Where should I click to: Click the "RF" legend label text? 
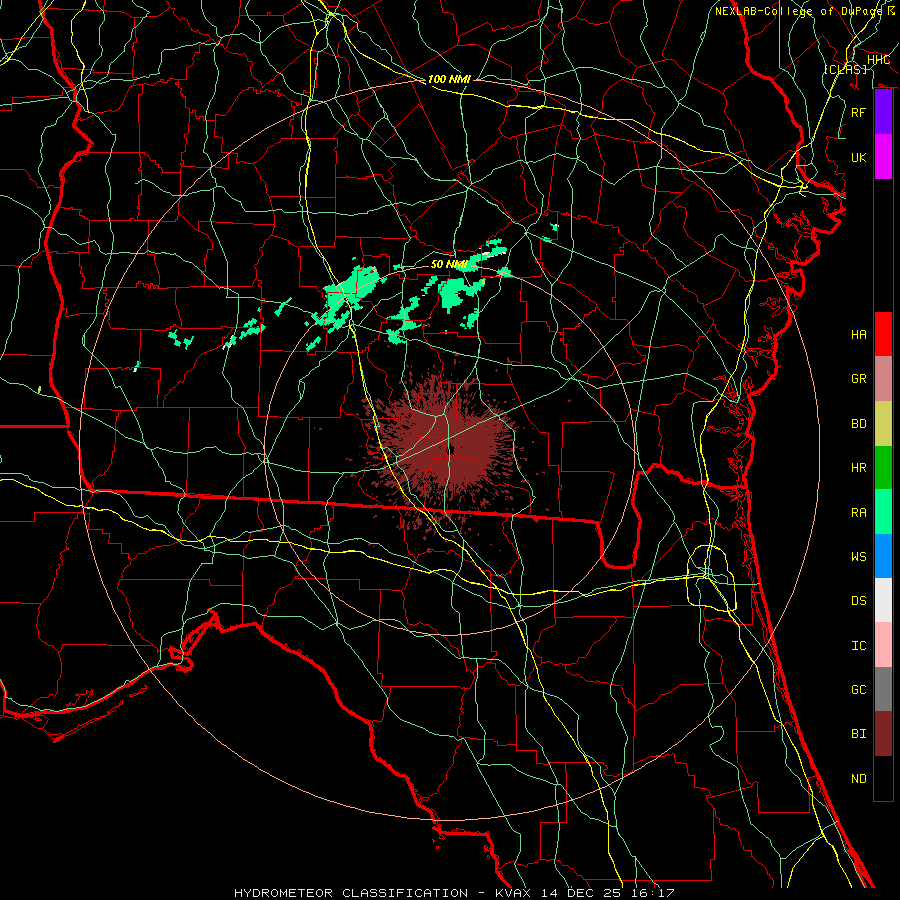(x=858, y=112)
